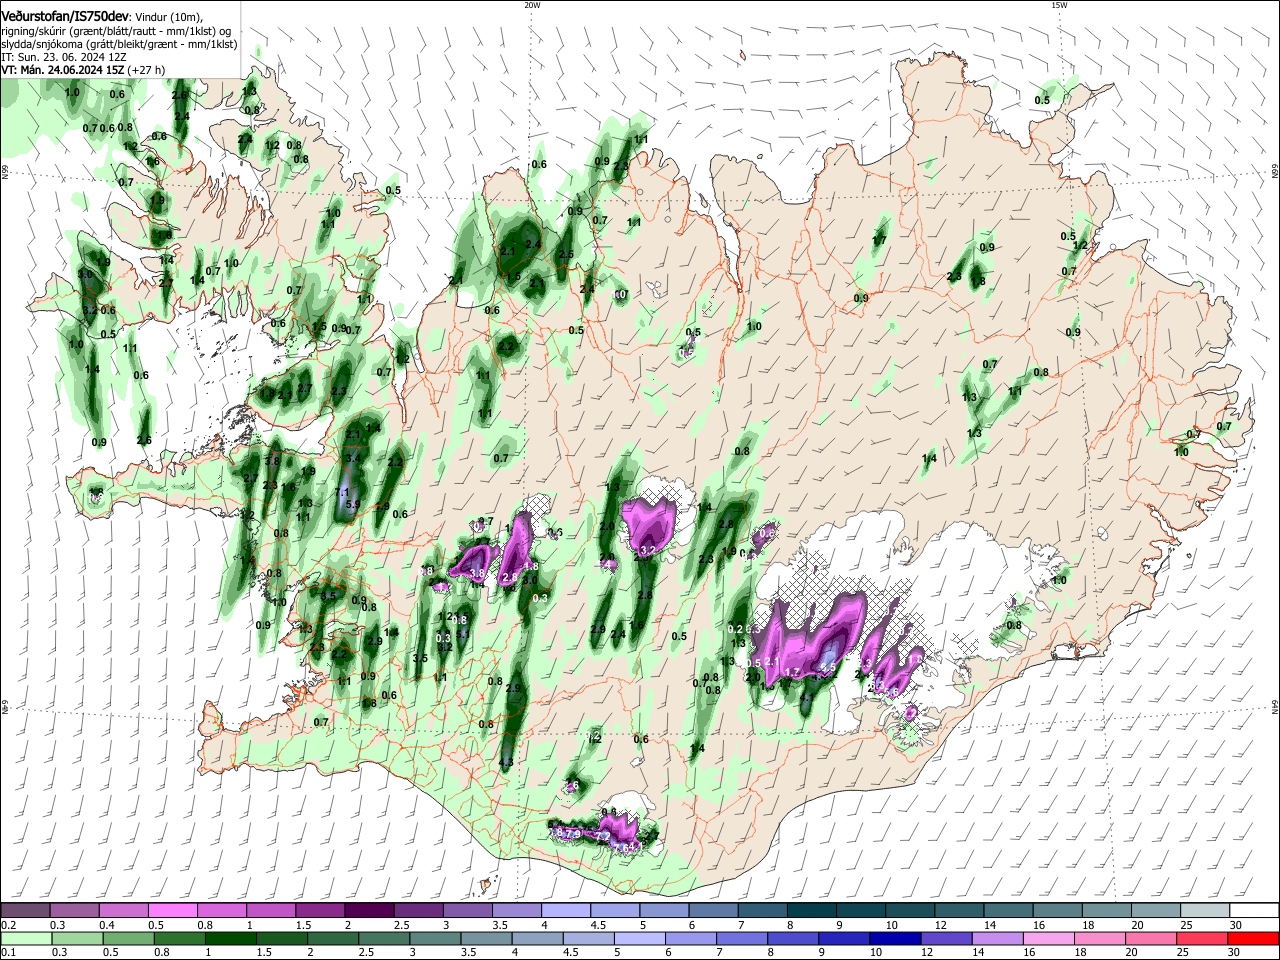This screenshot has width=1280, height=960.
Task: Select the pinkish-red swatch labeled 25 in lower legend
Action: coord(1204,938)
